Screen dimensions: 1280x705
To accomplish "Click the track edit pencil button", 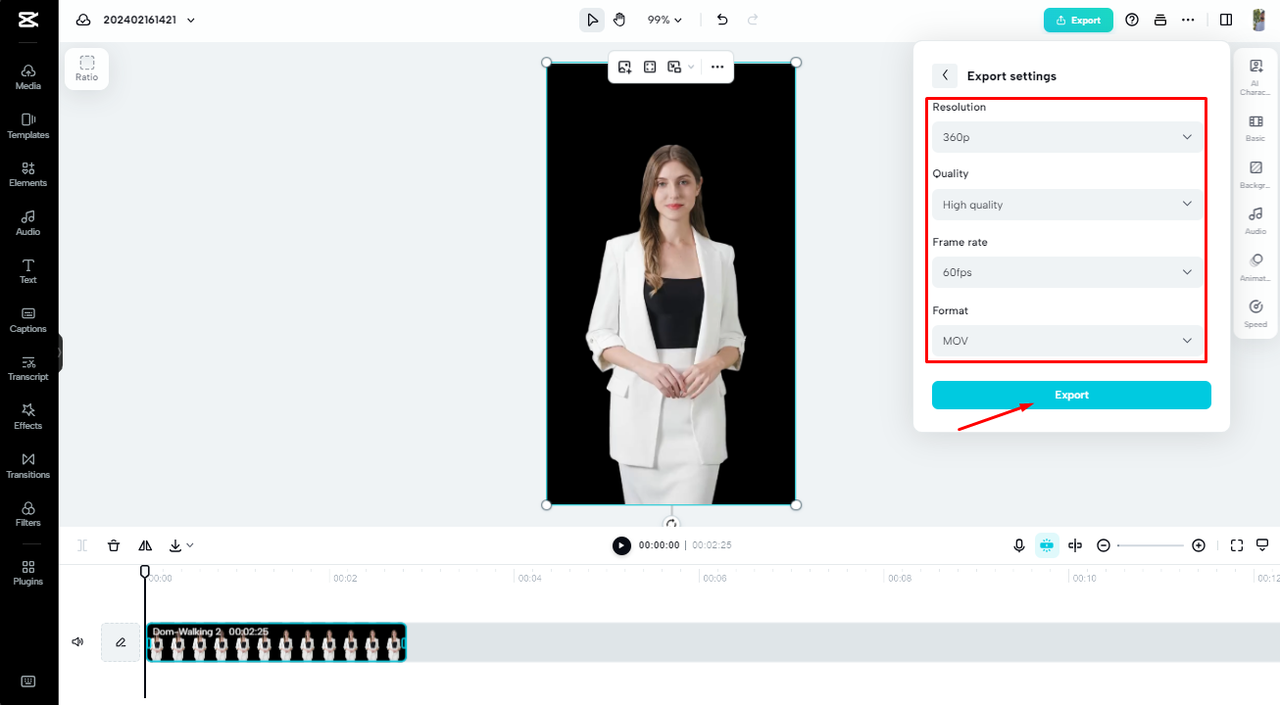I will coord(121,642).
